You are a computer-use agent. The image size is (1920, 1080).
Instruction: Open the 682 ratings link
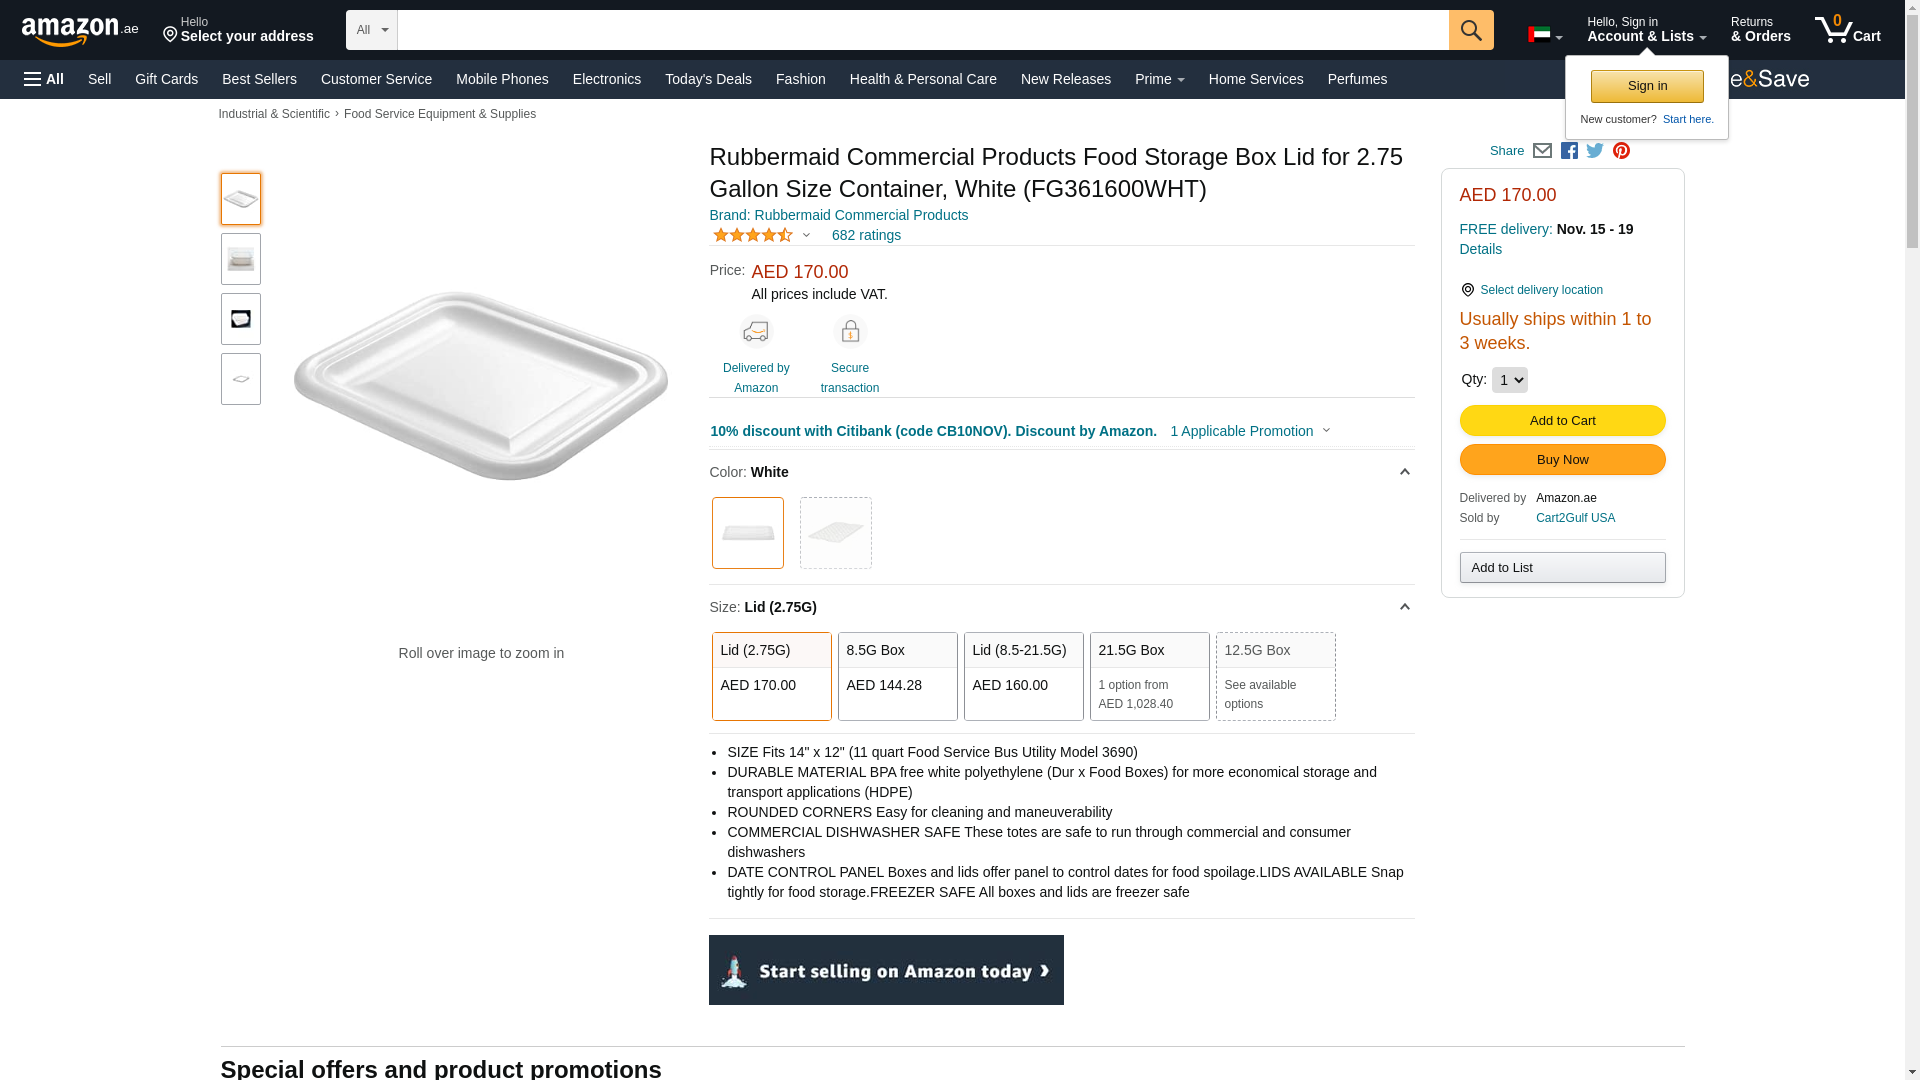pyautogui.click(x=866, y=235)
